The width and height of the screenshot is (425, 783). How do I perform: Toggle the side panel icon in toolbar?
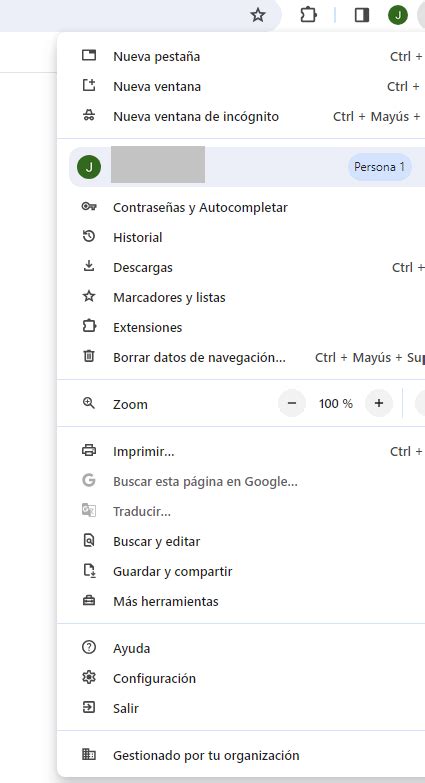[x=362, y=15]
